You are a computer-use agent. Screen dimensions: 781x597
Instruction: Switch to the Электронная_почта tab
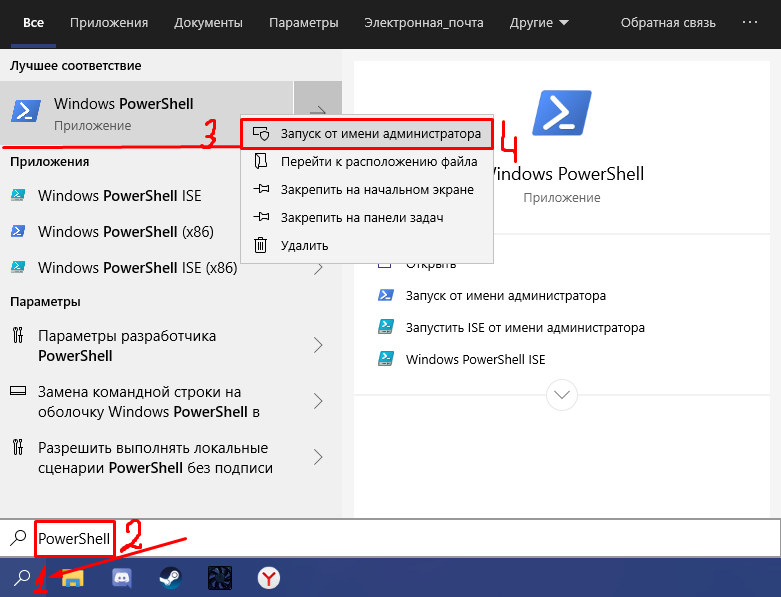point(423,23)
